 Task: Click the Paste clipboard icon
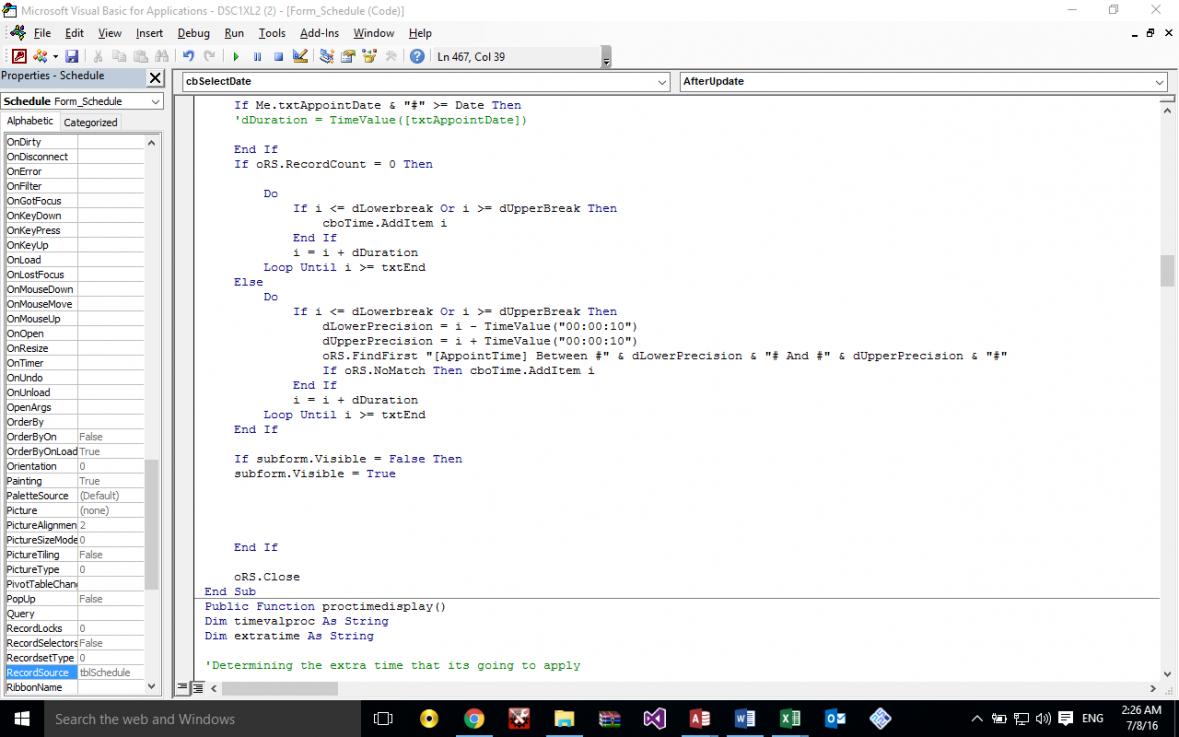pos(140,56)
